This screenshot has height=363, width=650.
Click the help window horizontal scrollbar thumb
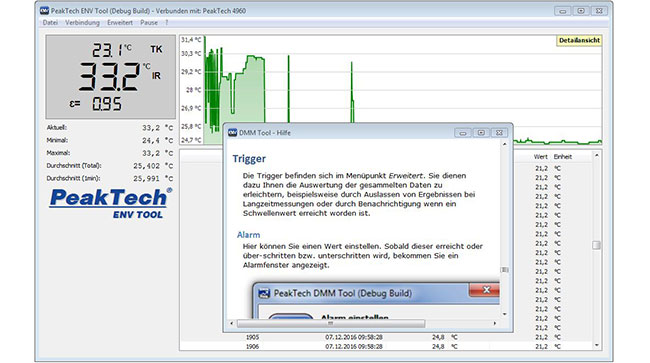click(x=331, y=323)
